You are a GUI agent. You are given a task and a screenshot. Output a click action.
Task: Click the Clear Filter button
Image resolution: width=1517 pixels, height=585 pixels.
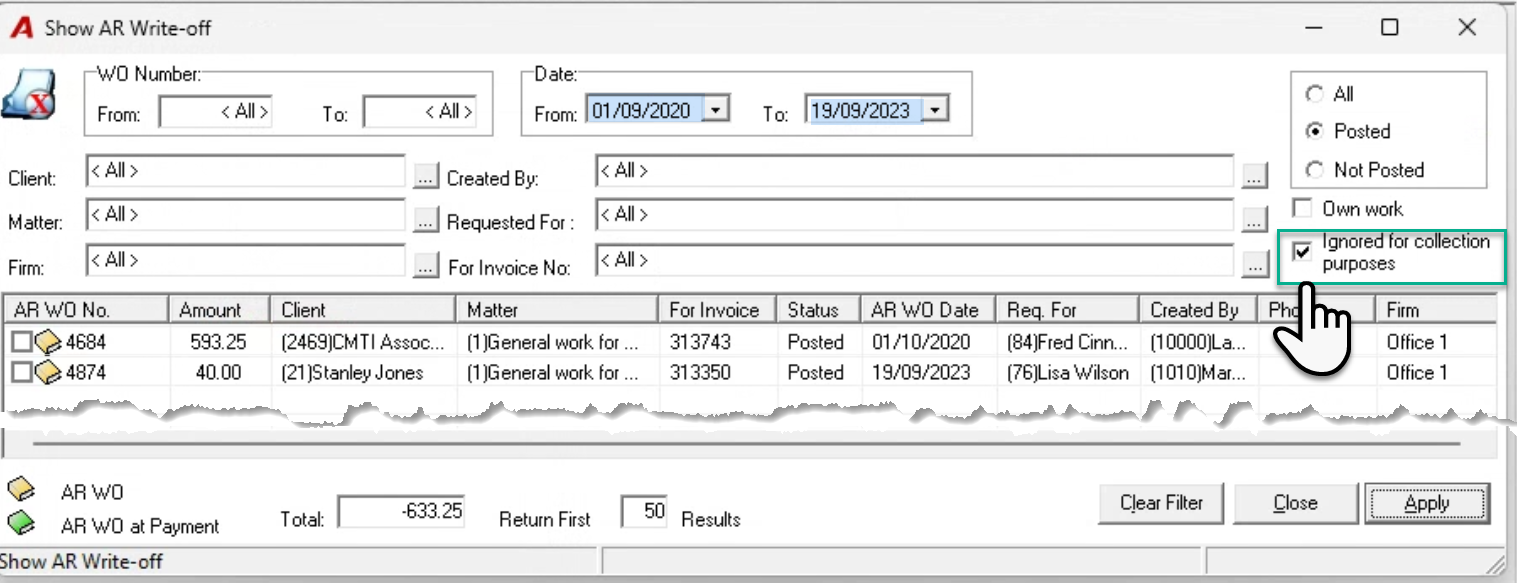tap(1162, 503)
